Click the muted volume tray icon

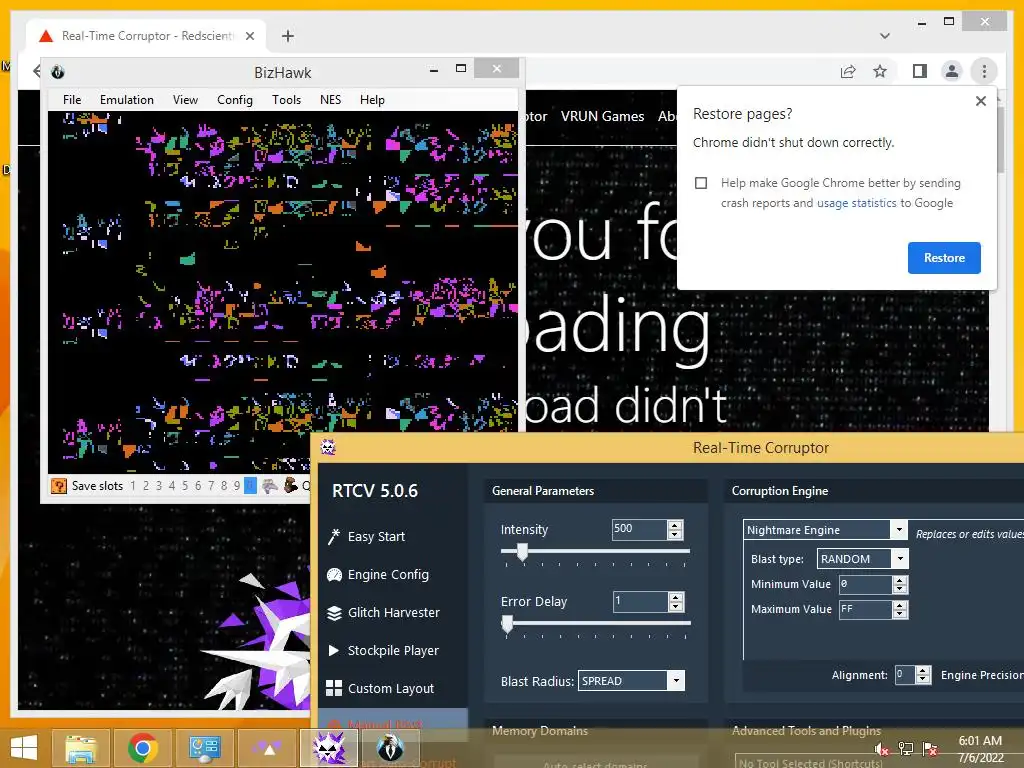tap(881, 749)
